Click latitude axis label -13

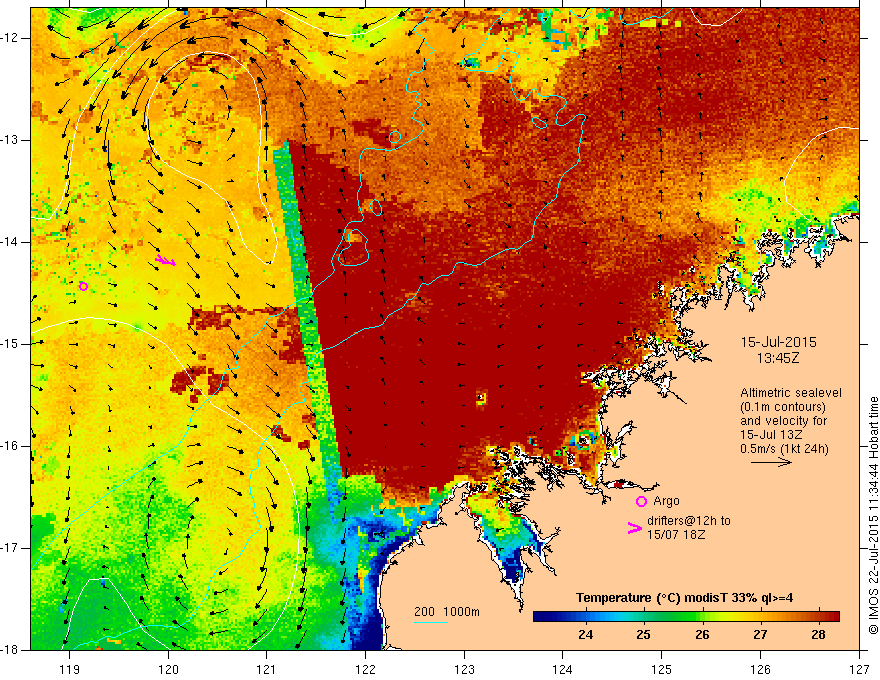pyautogui.click(x=11, y=140)
